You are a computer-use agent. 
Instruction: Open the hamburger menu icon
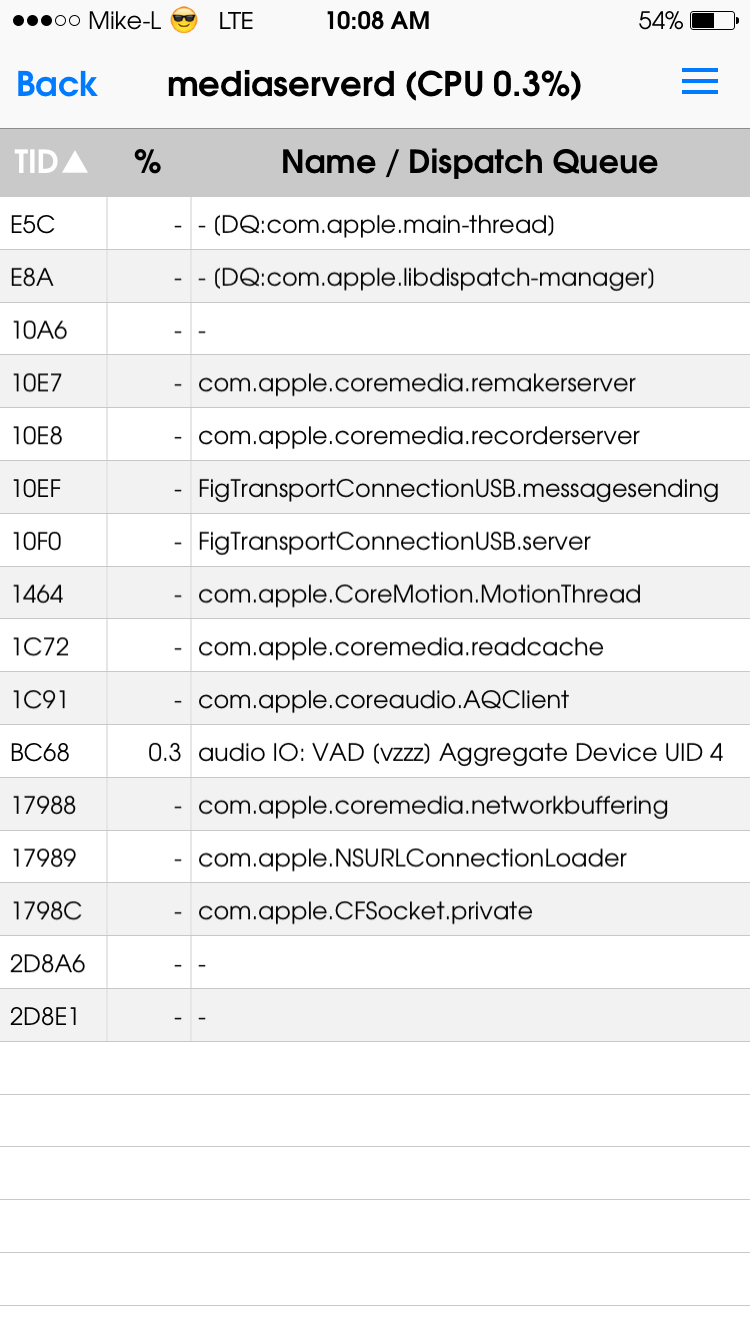pyautogui.click(x=700, y=82)
